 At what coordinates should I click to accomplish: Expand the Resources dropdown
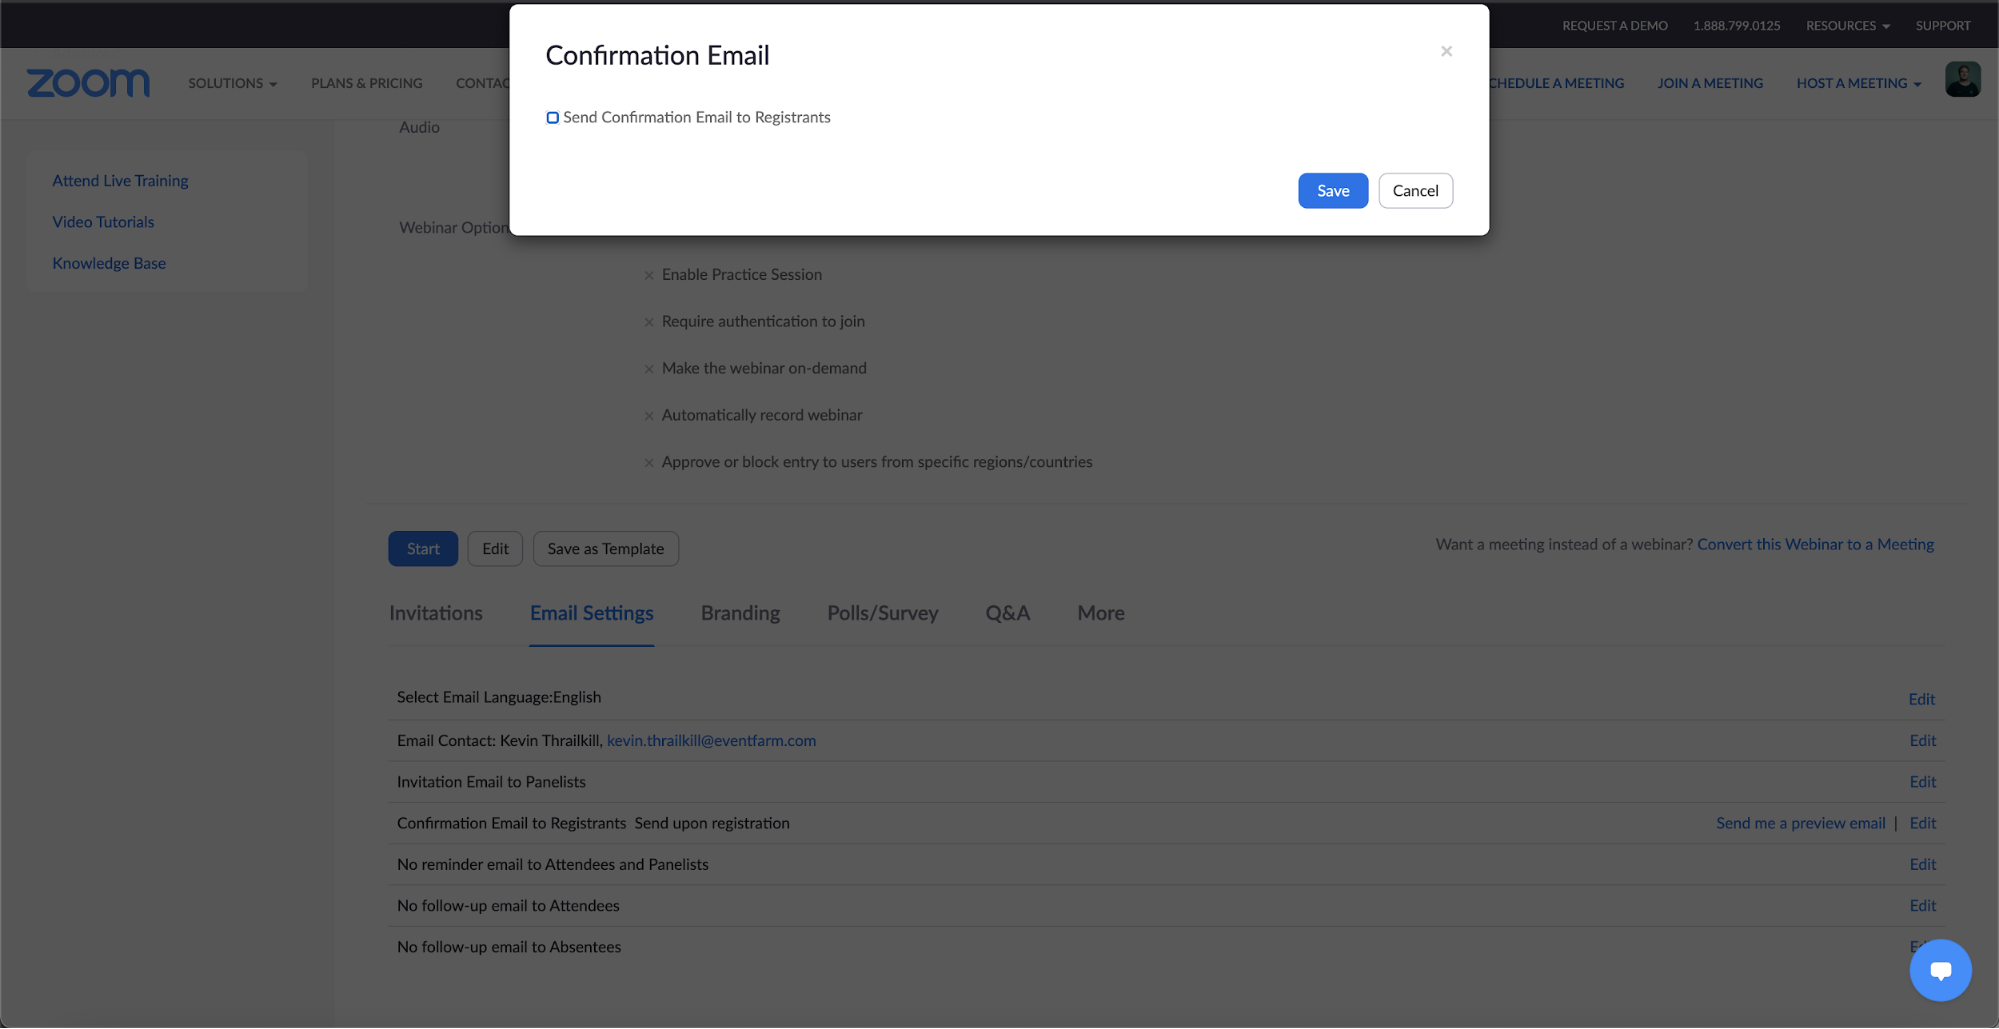pos(1847,26)
